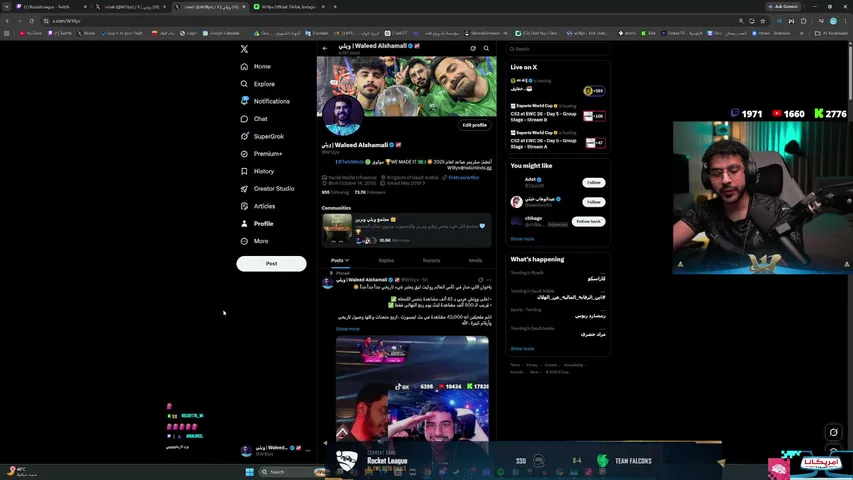Click the Grok icon in the profile header
Viewport: 853px width, 480px height.
(x=473, y=48)
